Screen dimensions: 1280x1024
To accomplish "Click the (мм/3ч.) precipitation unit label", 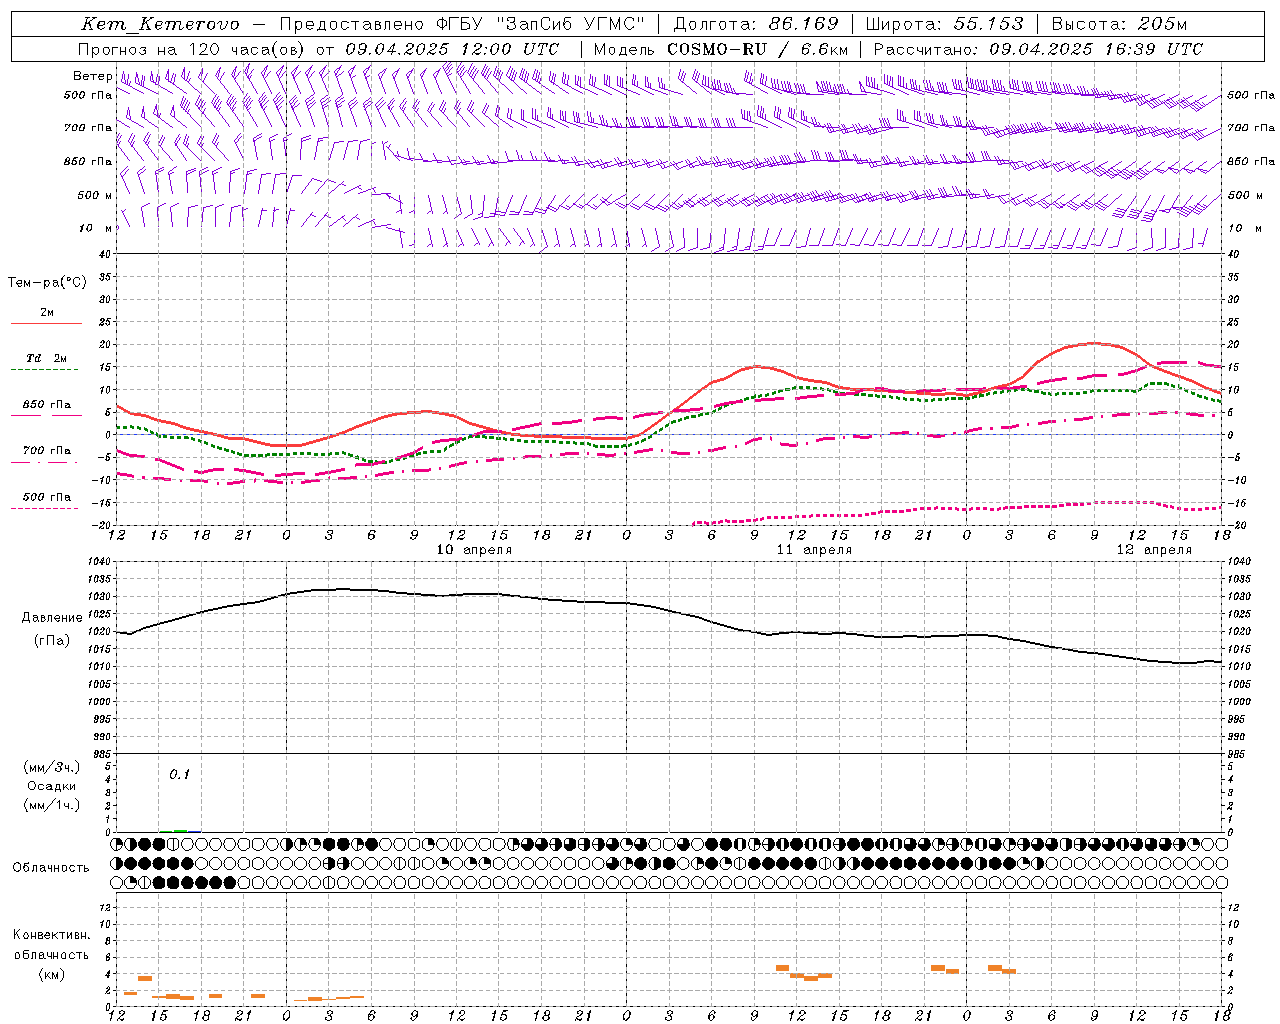I will (x=52, y=767).
